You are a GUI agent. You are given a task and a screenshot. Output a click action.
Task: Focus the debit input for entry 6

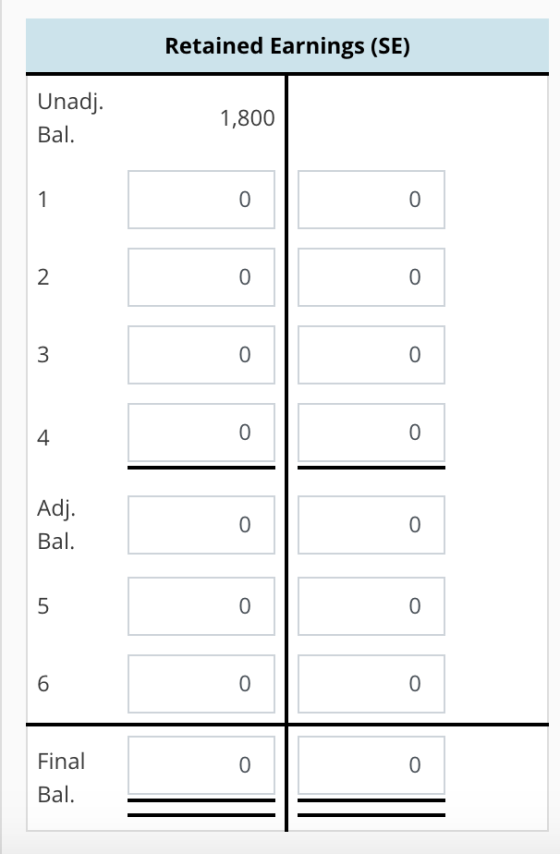click(202, 684)
